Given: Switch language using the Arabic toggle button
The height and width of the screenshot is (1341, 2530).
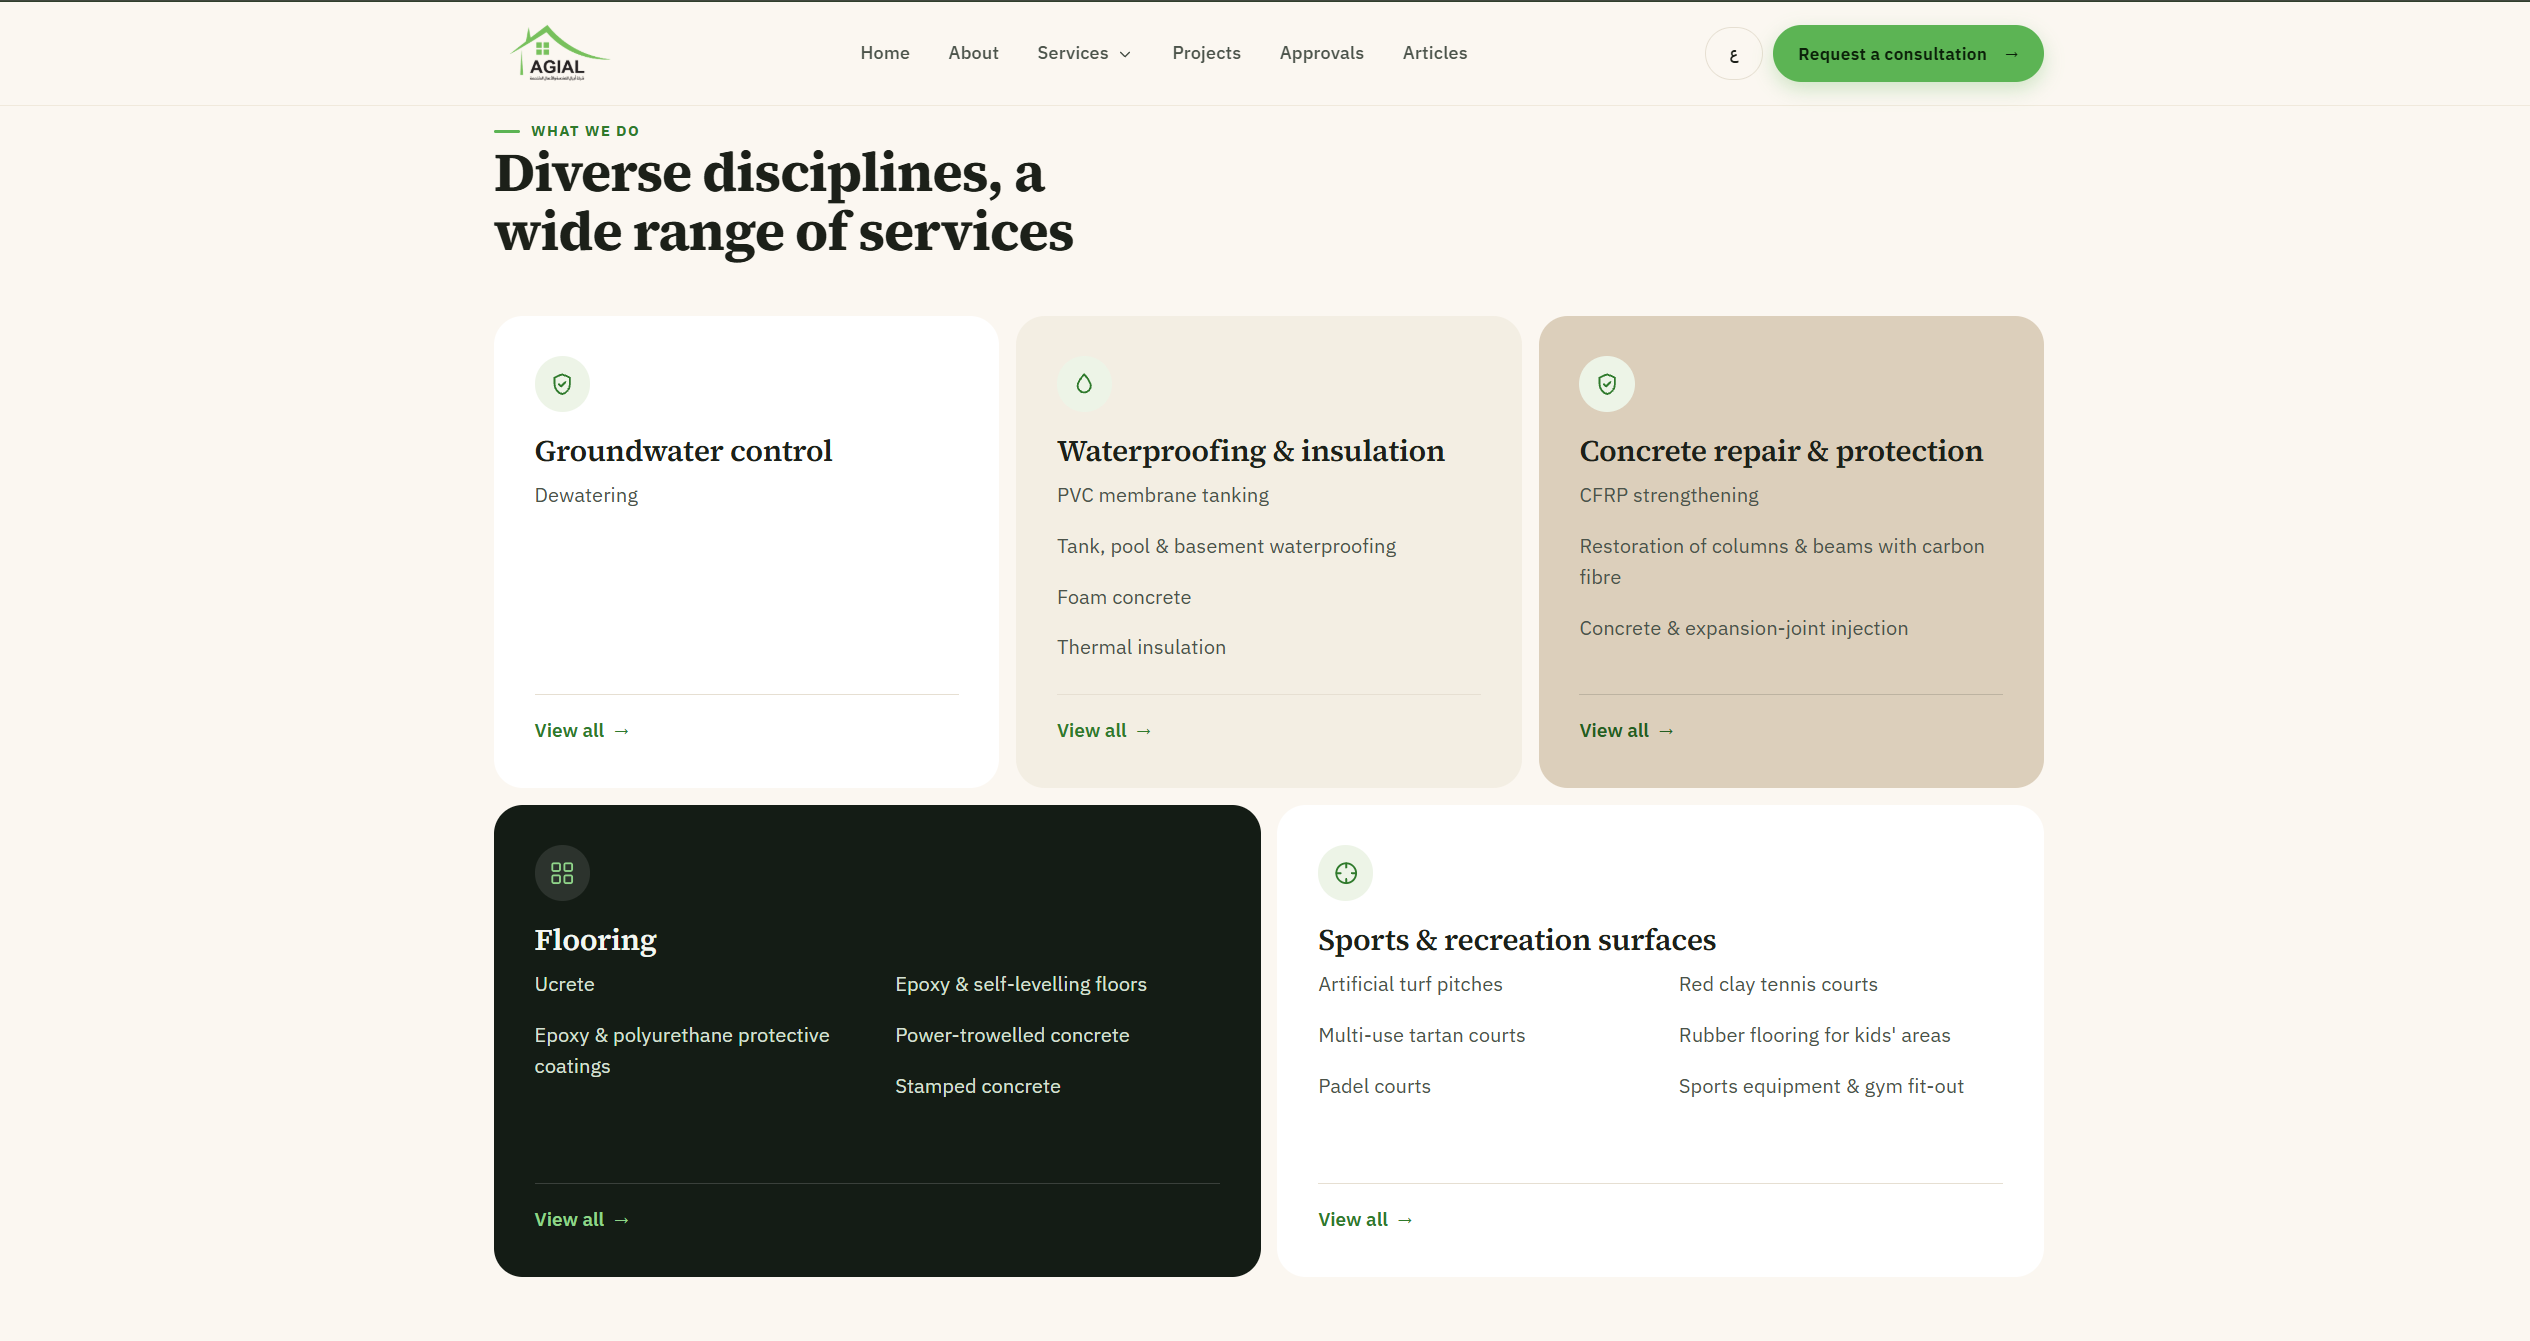Looking at the screenshot, I should 1733,54.
